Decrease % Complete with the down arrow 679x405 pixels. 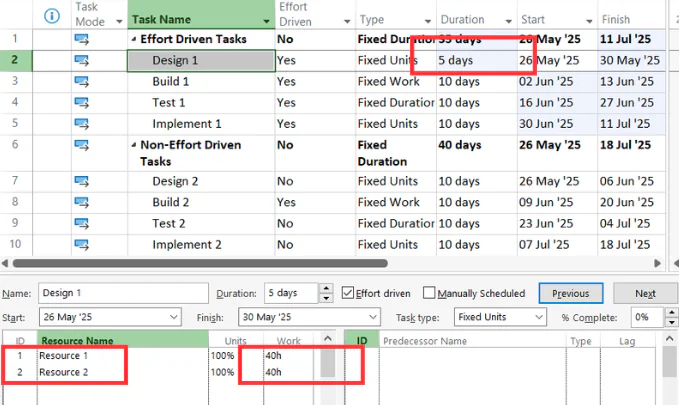tap(672, 322)
